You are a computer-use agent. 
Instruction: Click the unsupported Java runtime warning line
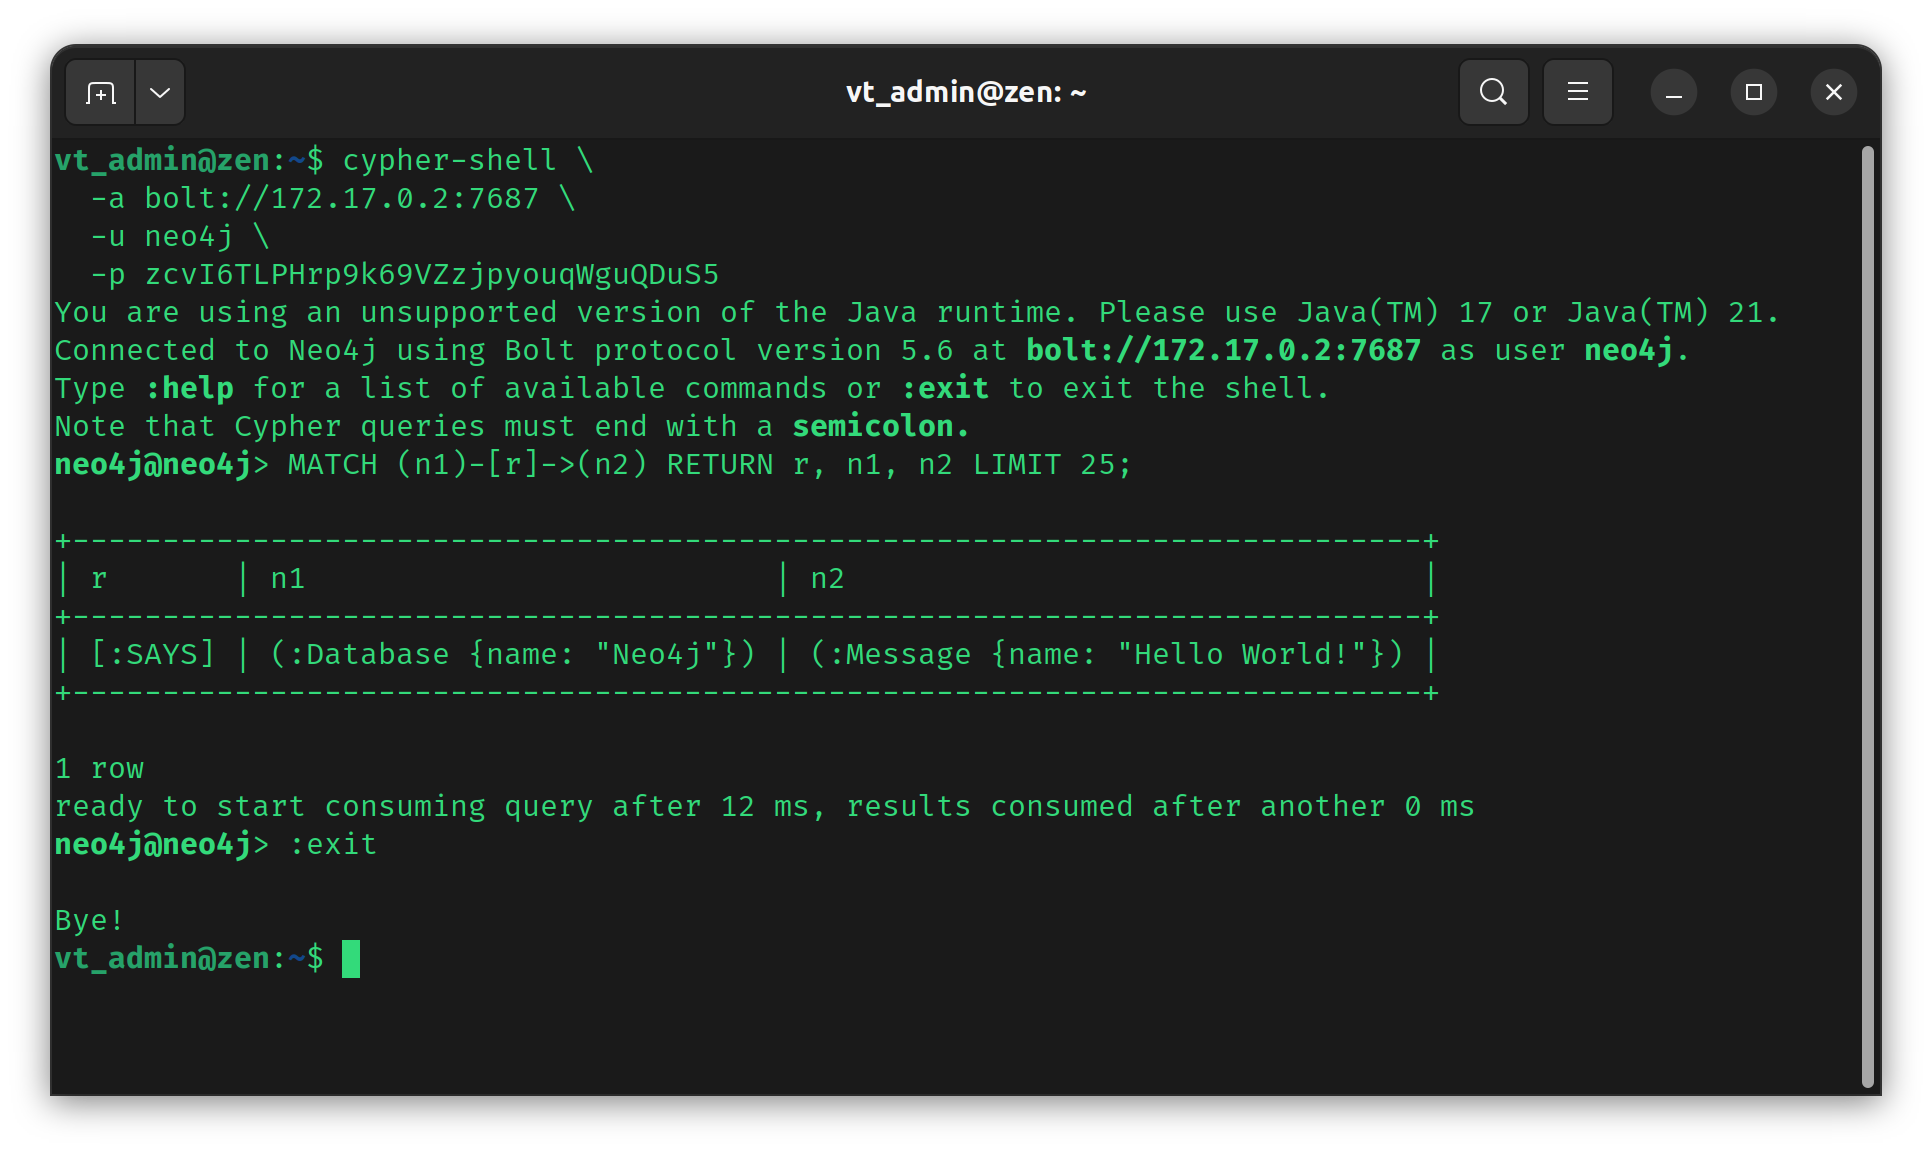917,312
